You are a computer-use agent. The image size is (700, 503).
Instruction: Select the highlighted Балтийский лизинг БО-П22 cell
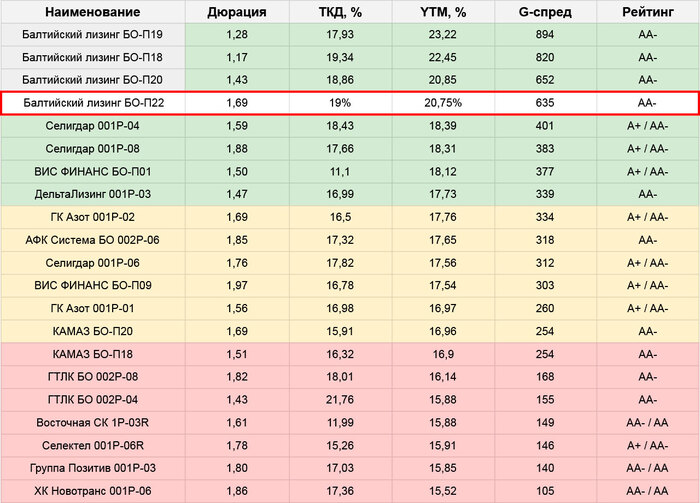[x=93, y=103]
